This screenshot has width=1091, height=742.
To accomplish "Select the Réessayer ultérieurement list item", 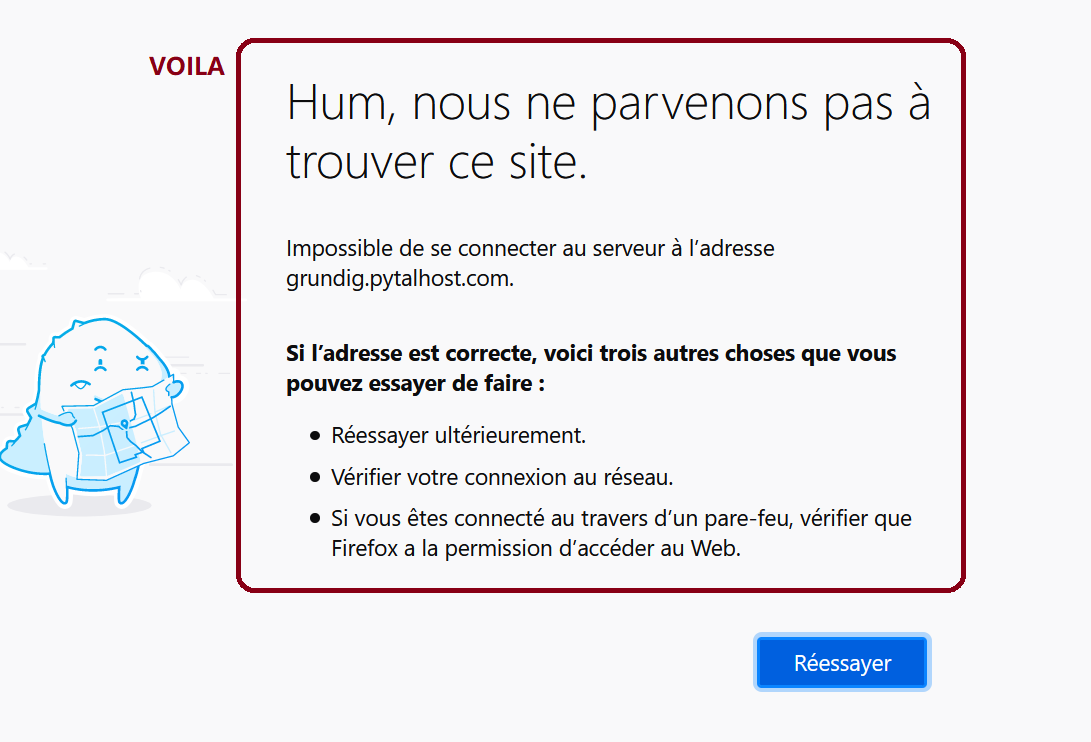I will pyautogui.click(x=459, y=436).
